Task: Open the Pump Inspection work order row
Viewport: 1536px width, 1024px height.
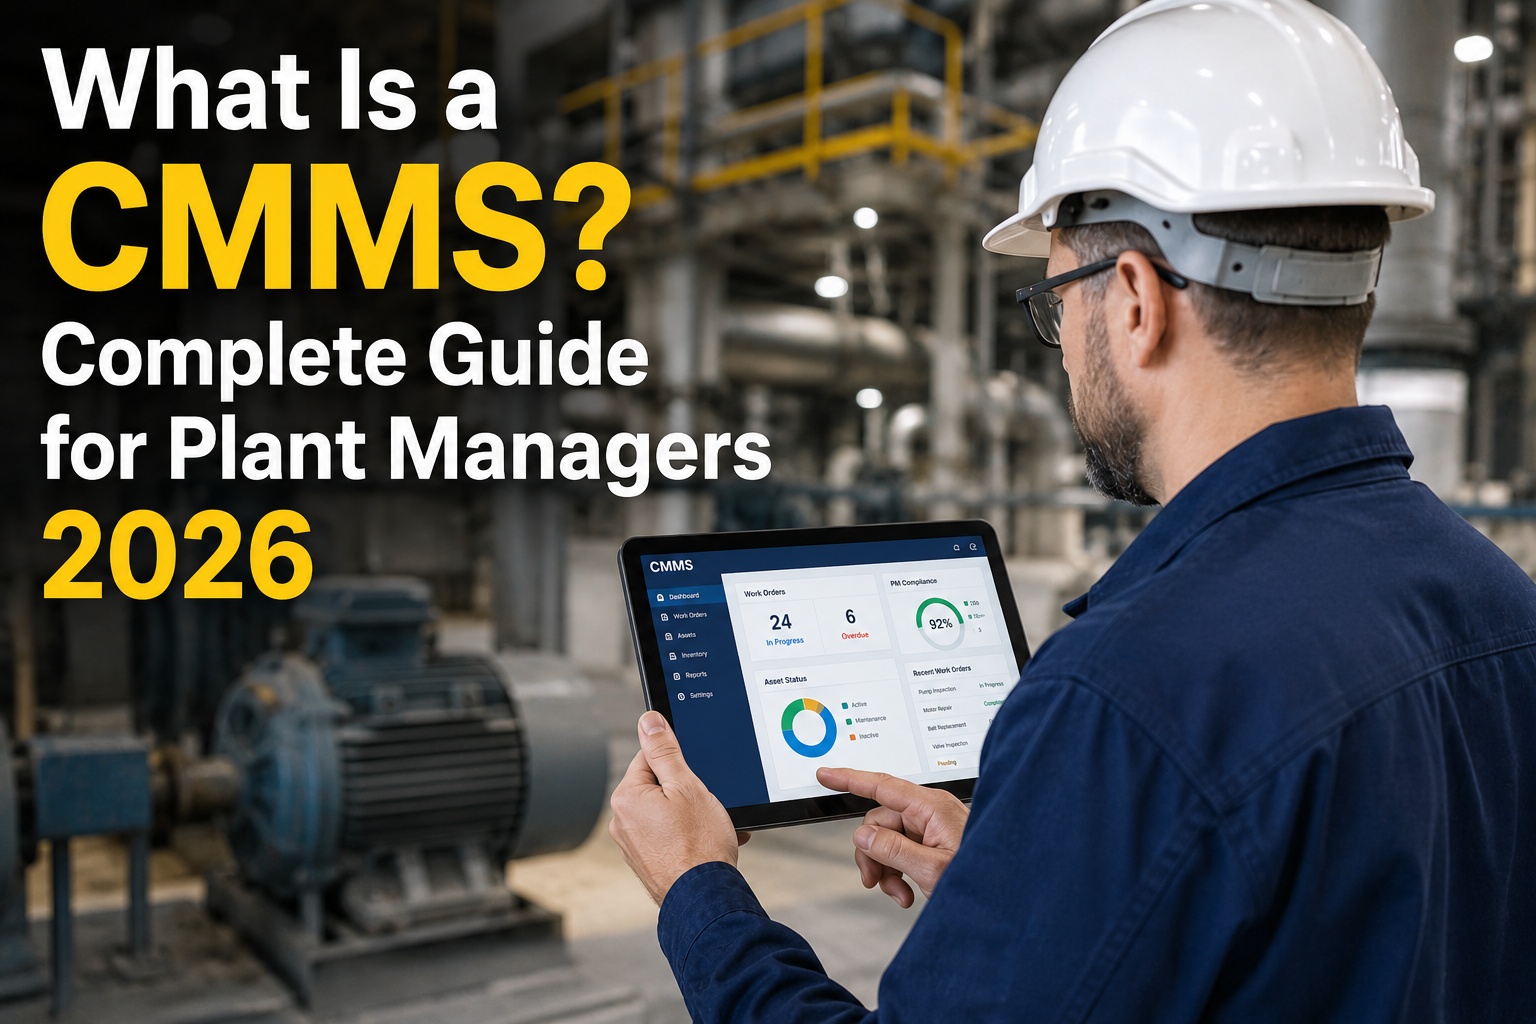Action: 960,690
